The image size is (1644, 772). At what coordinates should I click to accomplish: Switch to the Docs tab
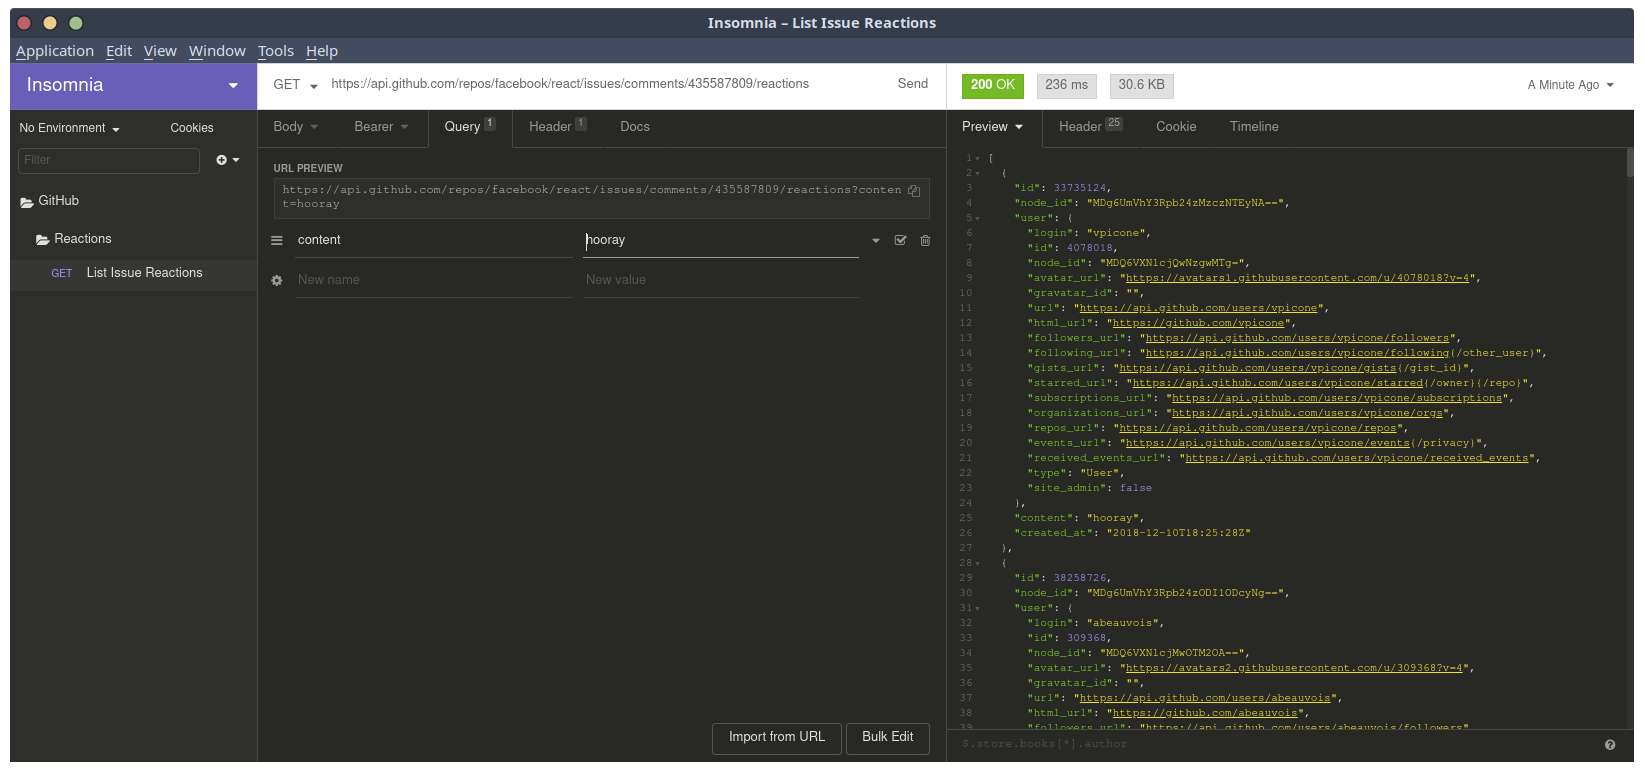(x=635, y=127)
